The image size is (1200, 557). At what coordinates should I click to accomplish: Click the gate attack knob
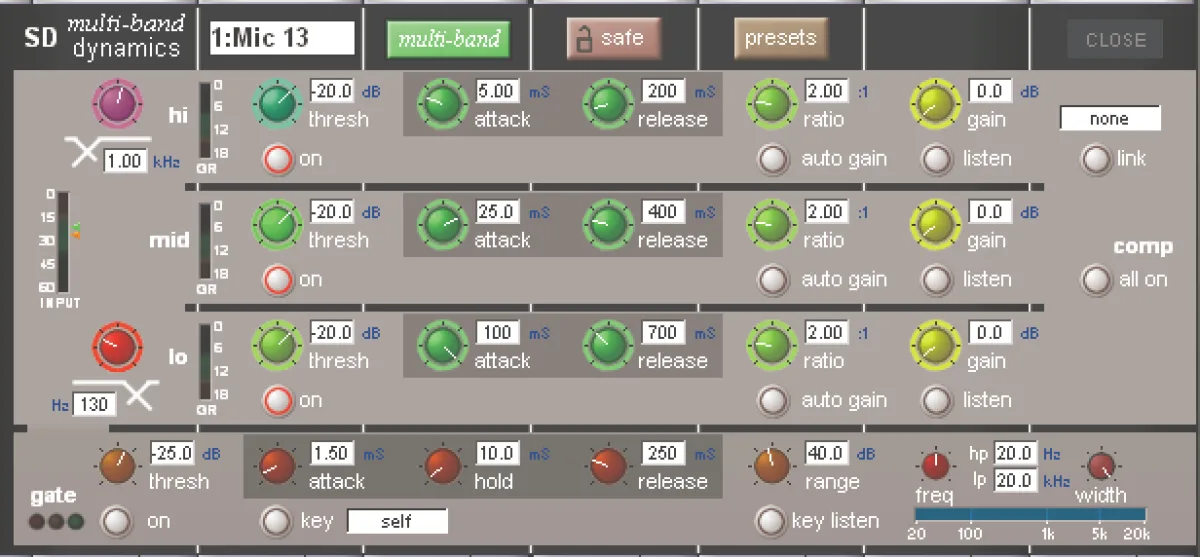point(275,464)
